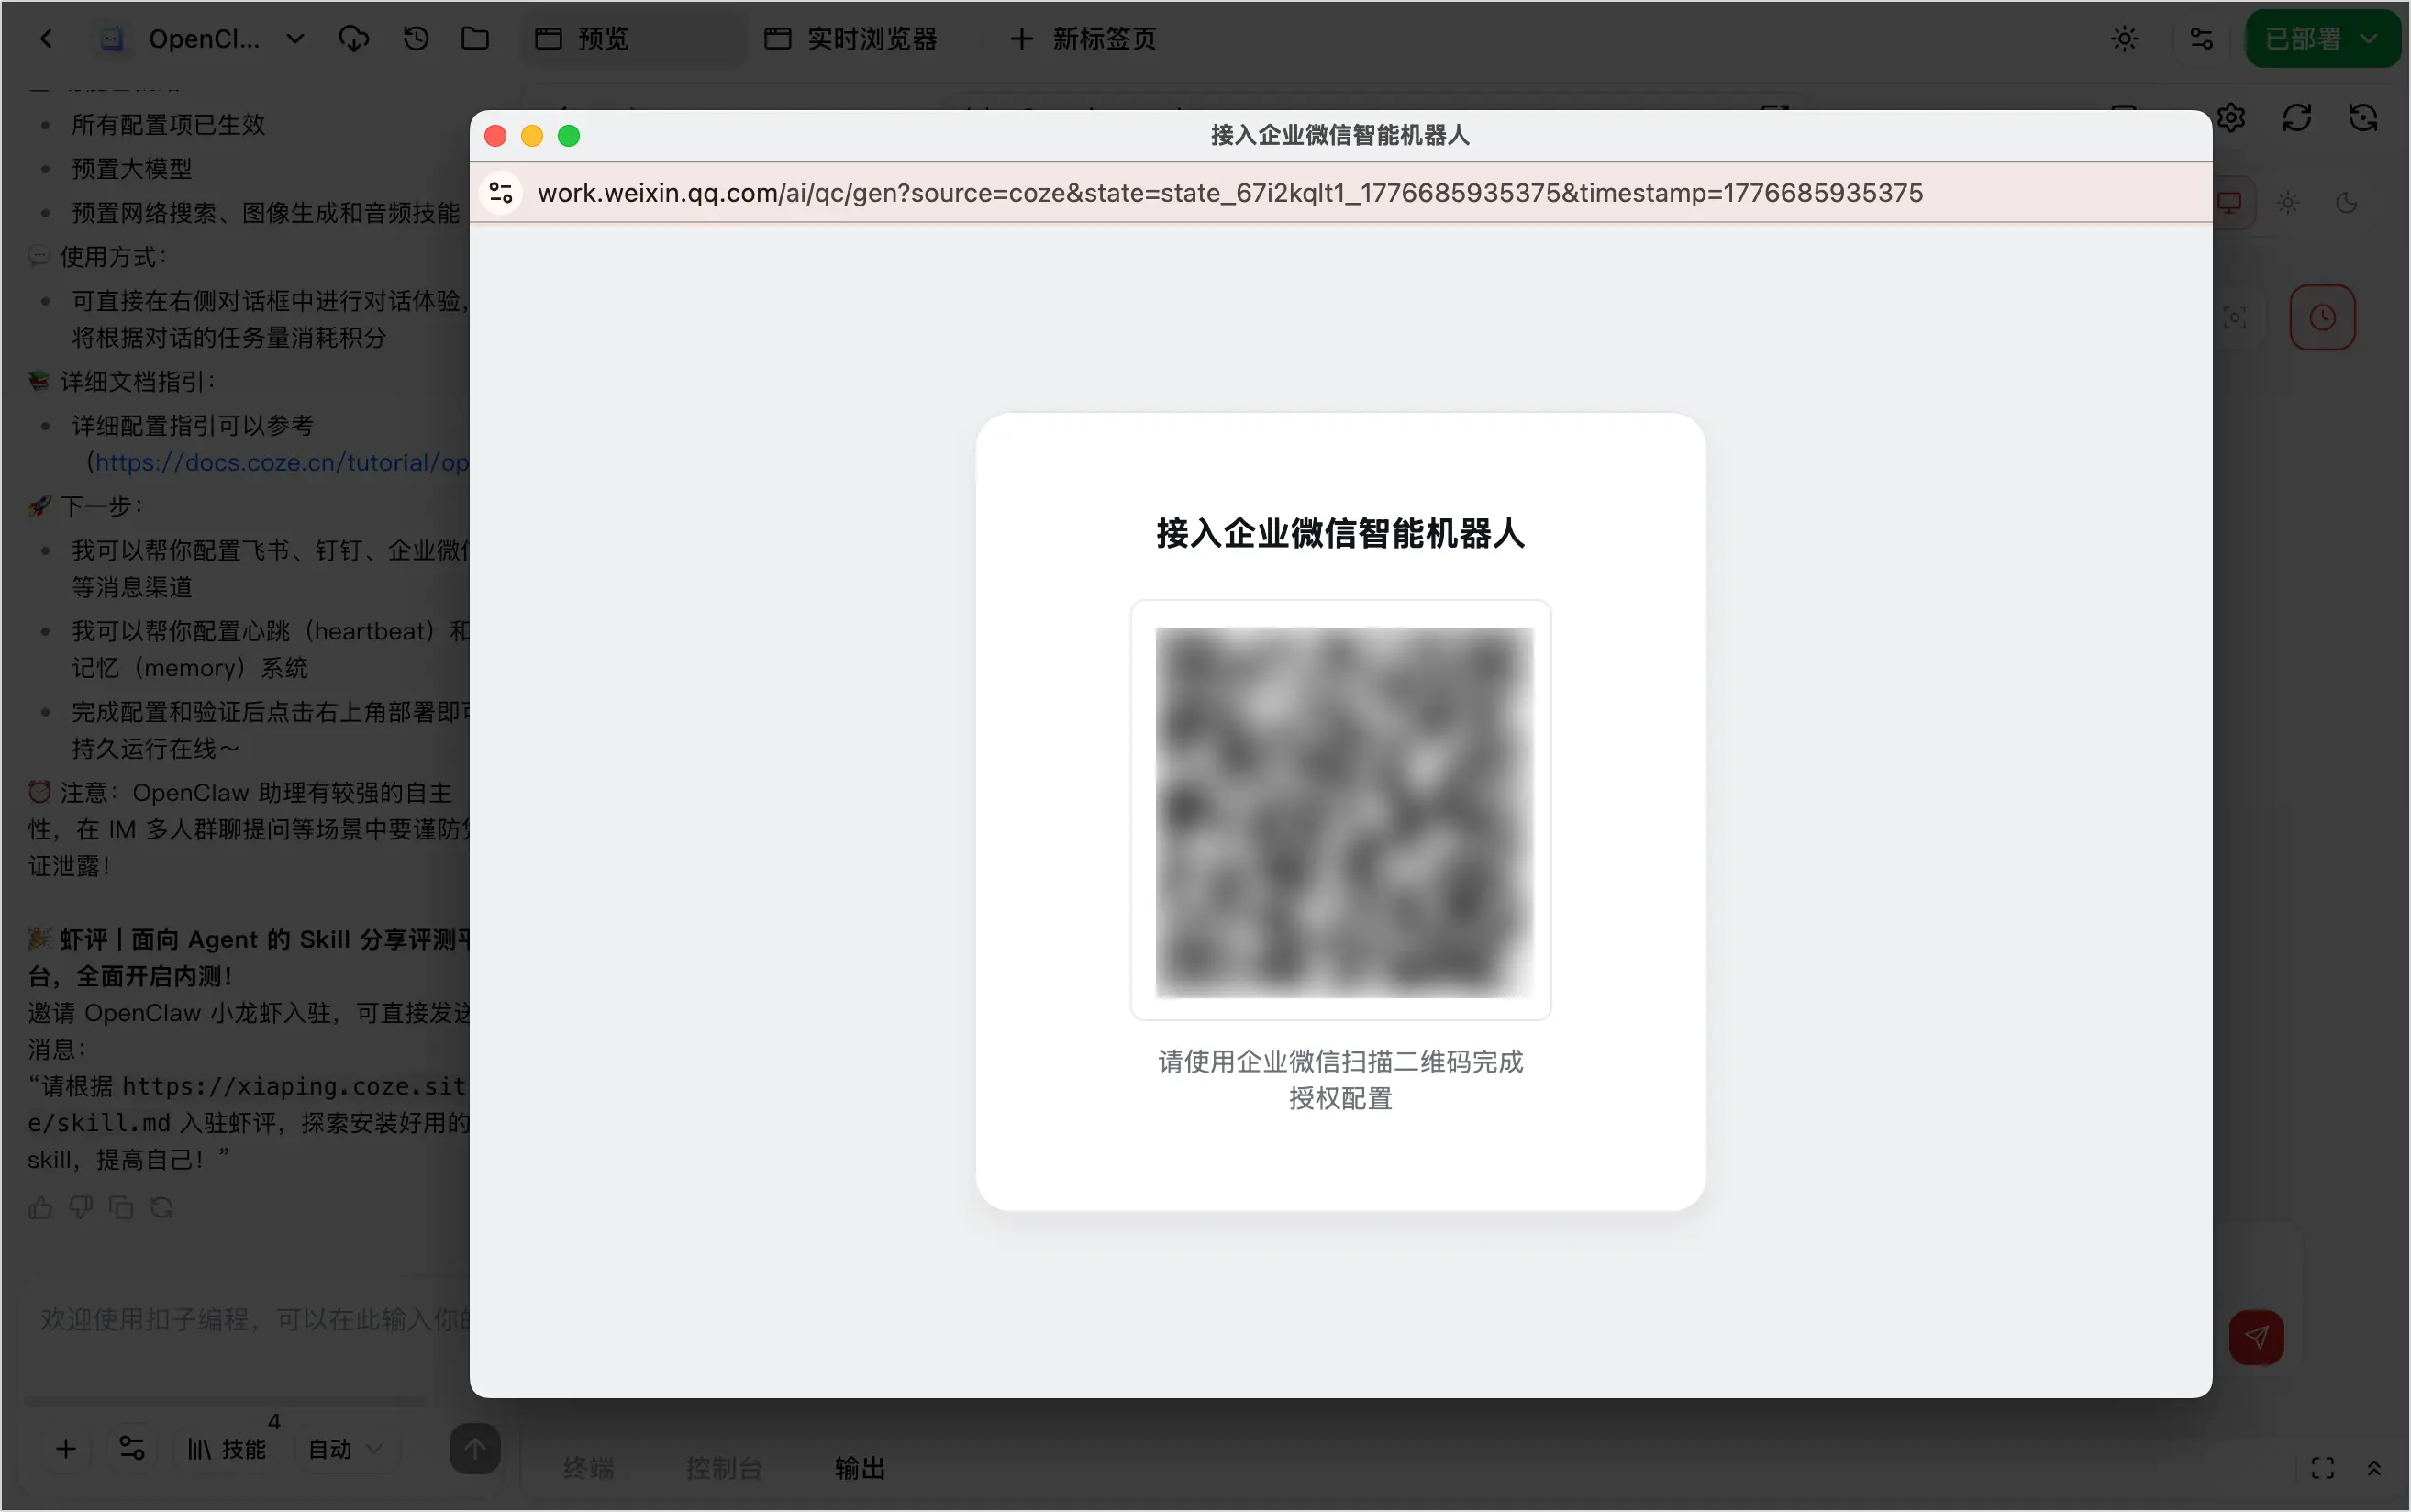This screenshot has height=1512, width=2411.
Task: Click the thumbs down icon under the message
Action: [x=81, y=1208]
